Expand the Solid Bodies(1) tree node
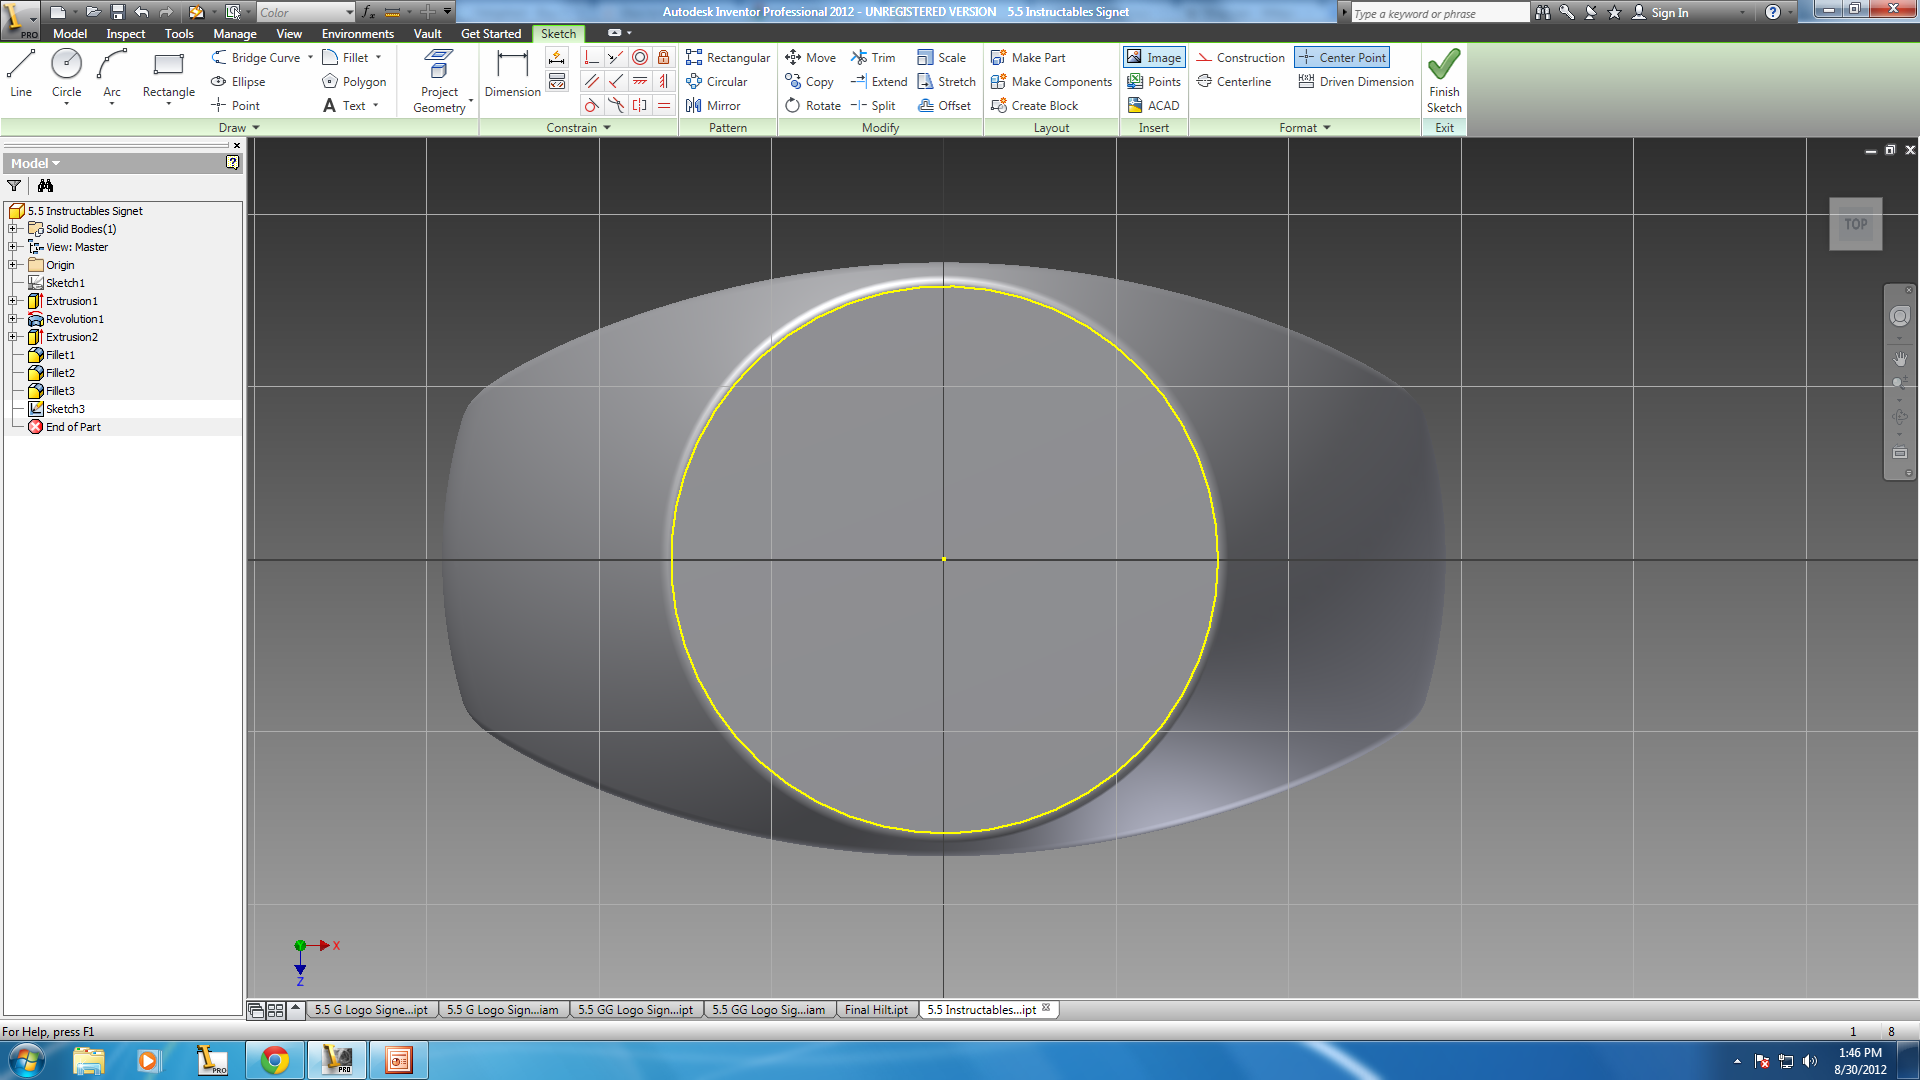The width and height of the screenshot is (1920, 1080). 13,229
